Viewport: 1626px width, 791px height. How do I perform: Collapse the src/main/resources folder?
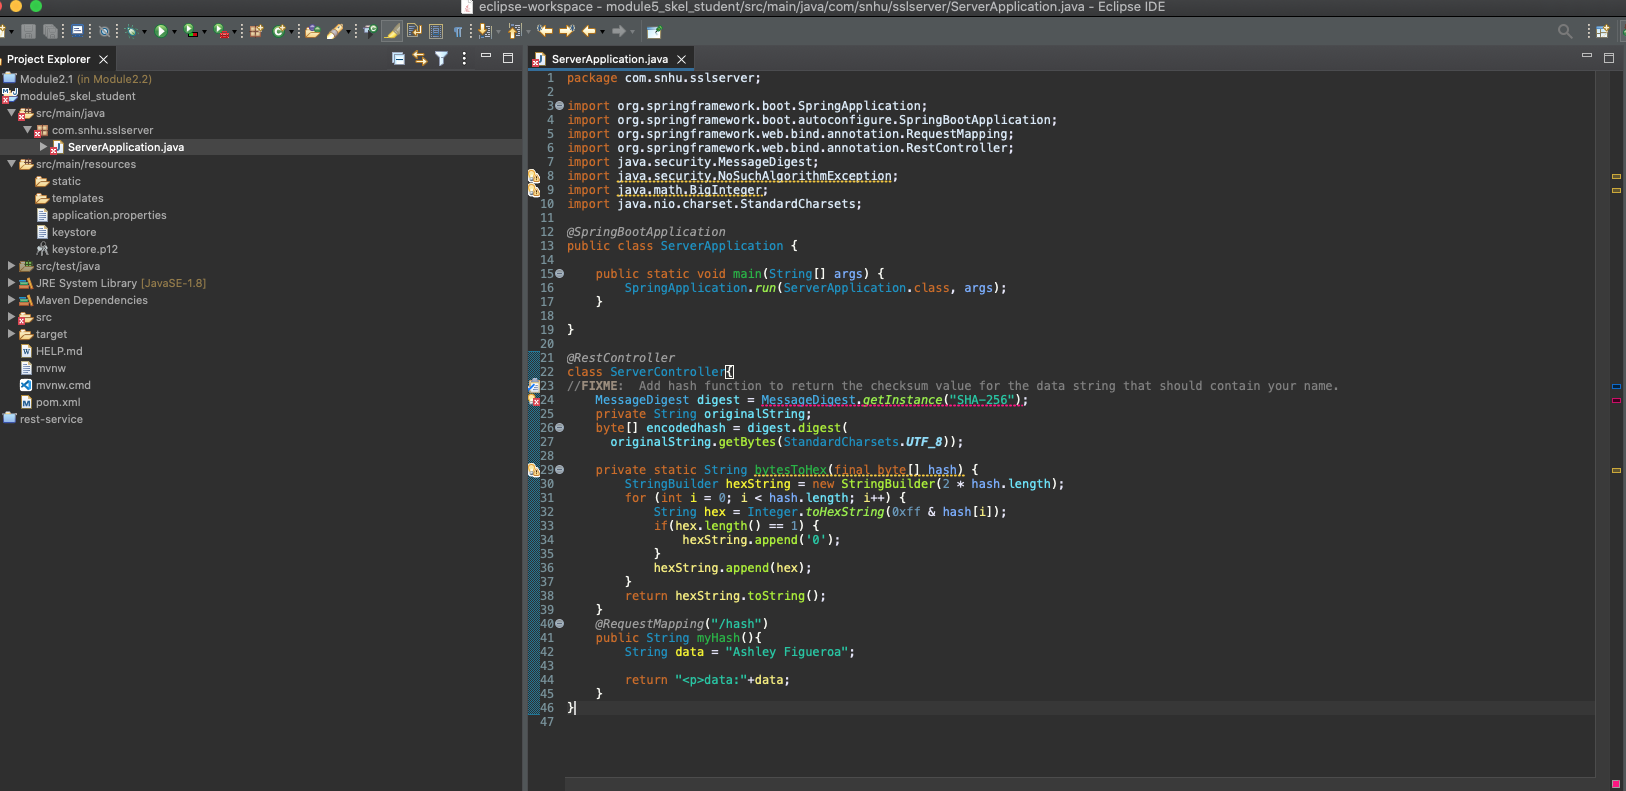click(x=11, y=164)
